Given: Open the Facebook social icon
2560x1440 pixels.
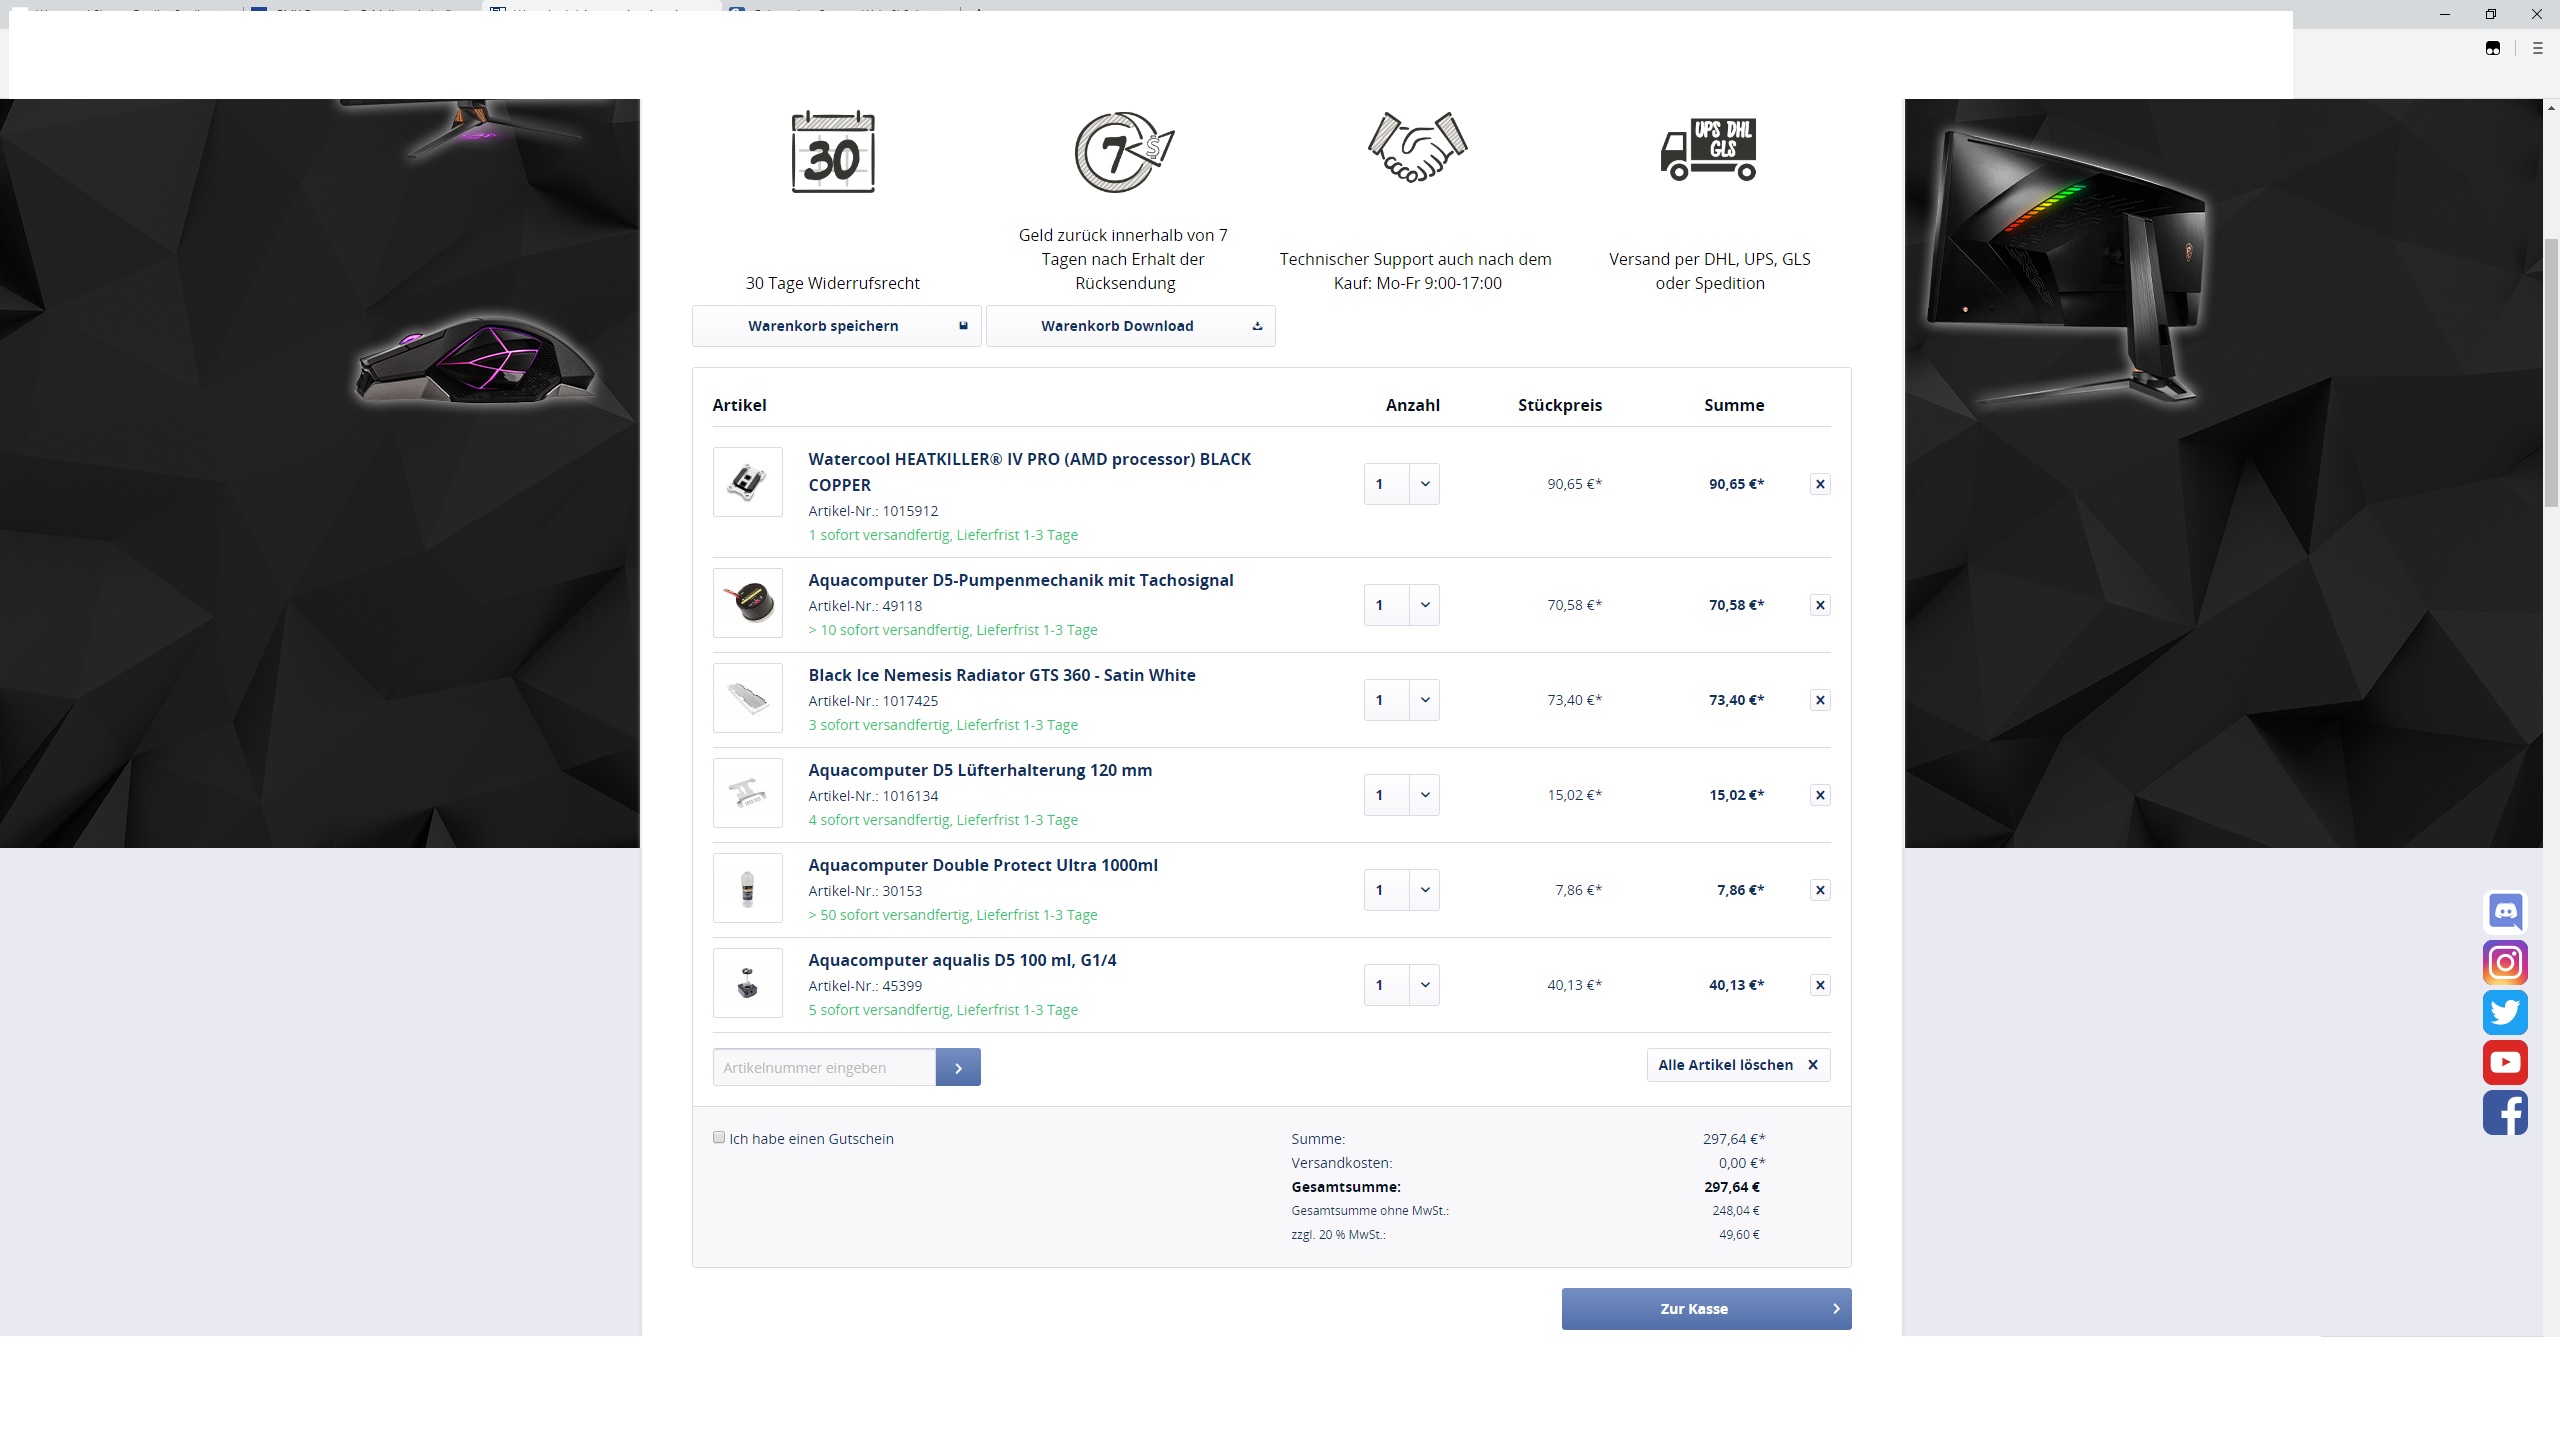Looking at the screenshot, I should [x=2505, y=1113].
